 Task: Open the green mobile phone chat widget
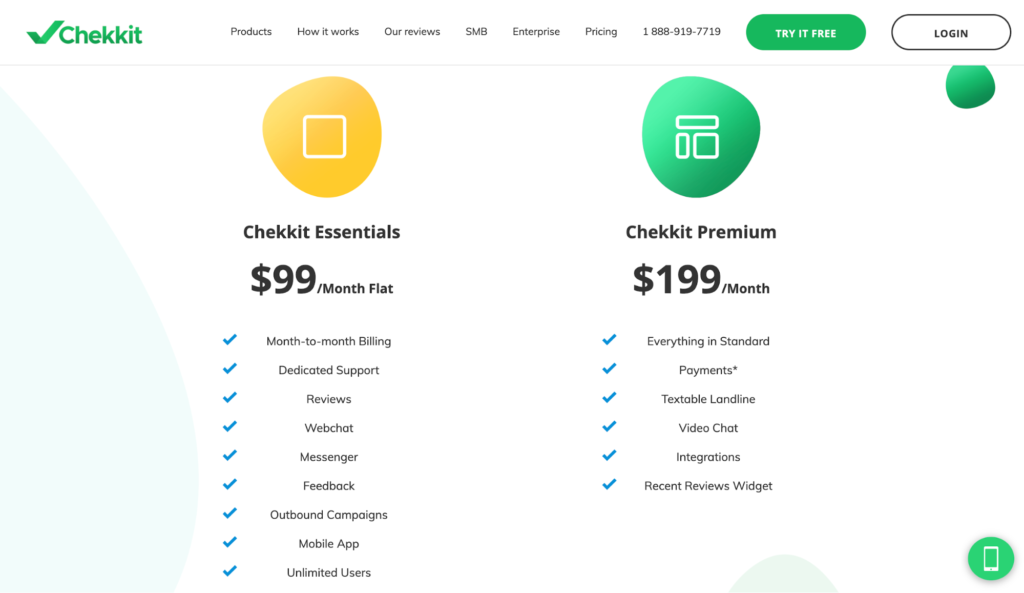tap(991, 558)
